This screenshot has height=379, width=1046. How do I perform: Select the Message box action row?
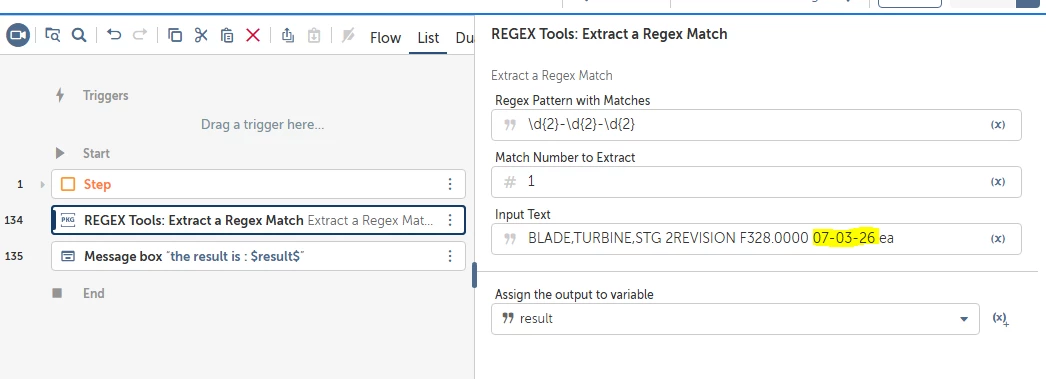pos(258,256)
